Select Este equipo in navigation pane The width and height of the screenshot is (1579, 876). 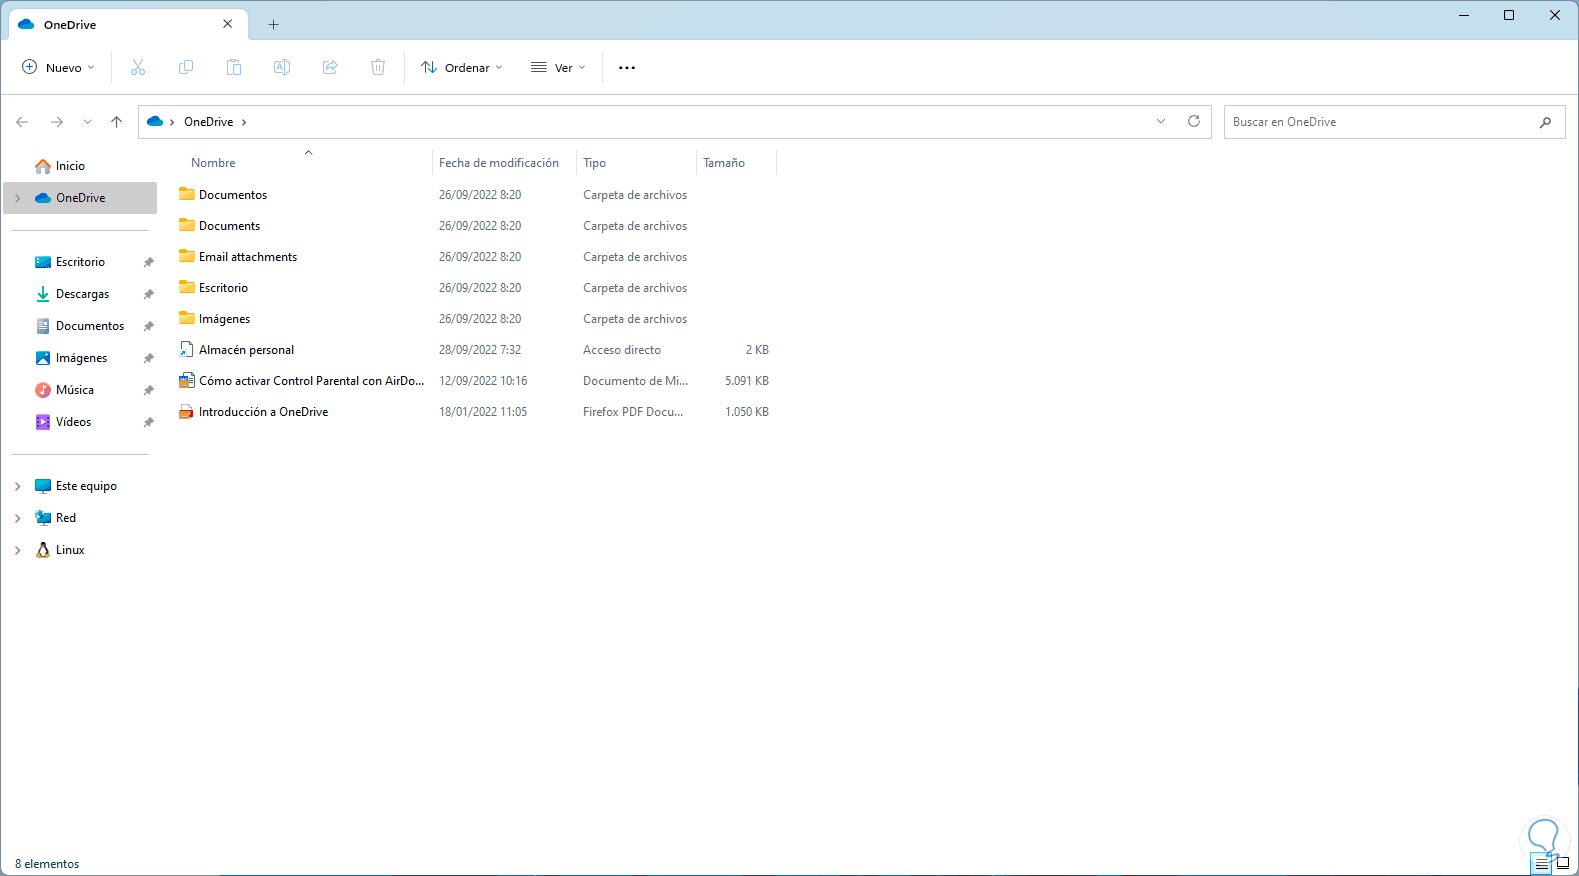pyautogui.click(x=86, y=486)
